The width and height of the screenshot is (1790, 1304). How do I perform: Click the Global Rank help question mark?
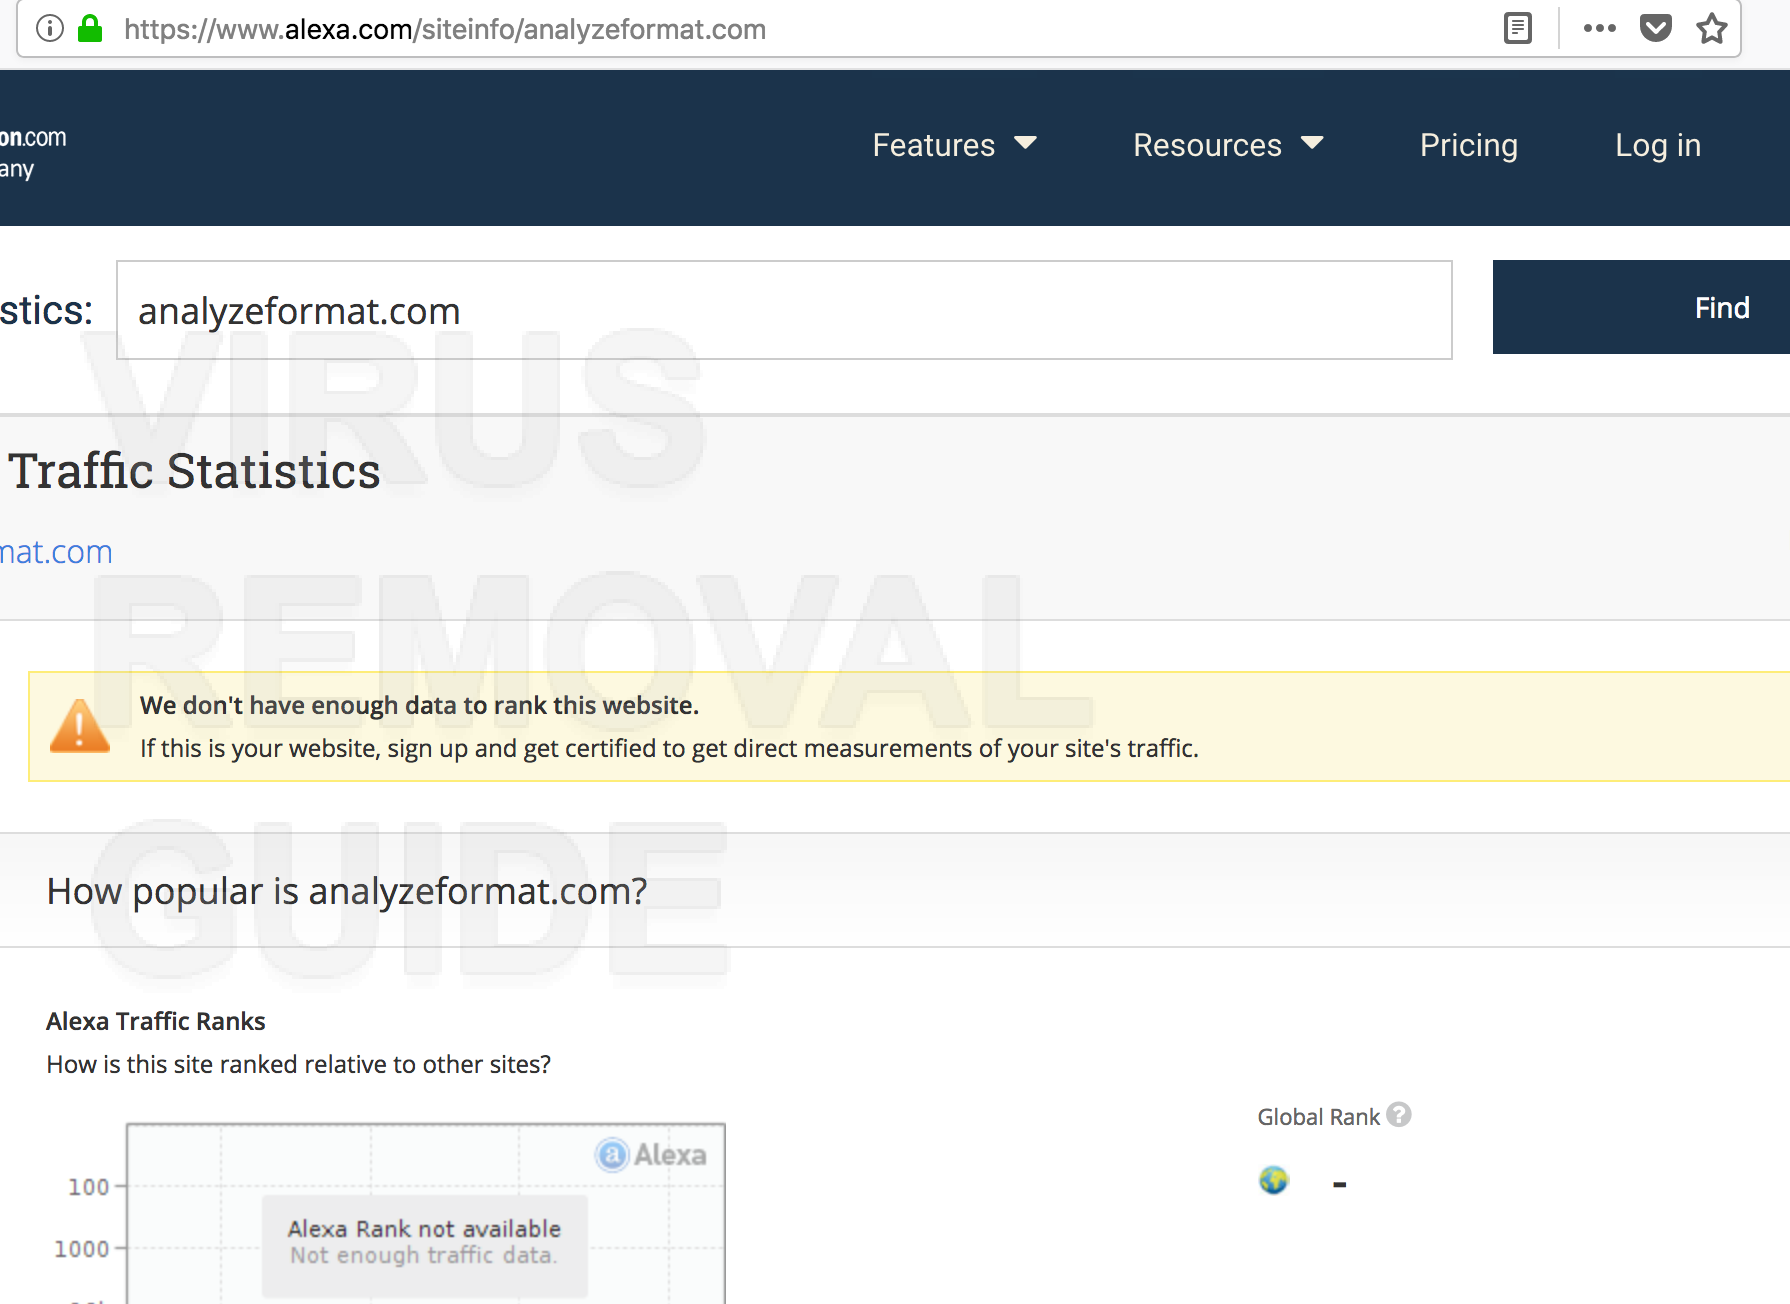(x=1399, y=1114)
